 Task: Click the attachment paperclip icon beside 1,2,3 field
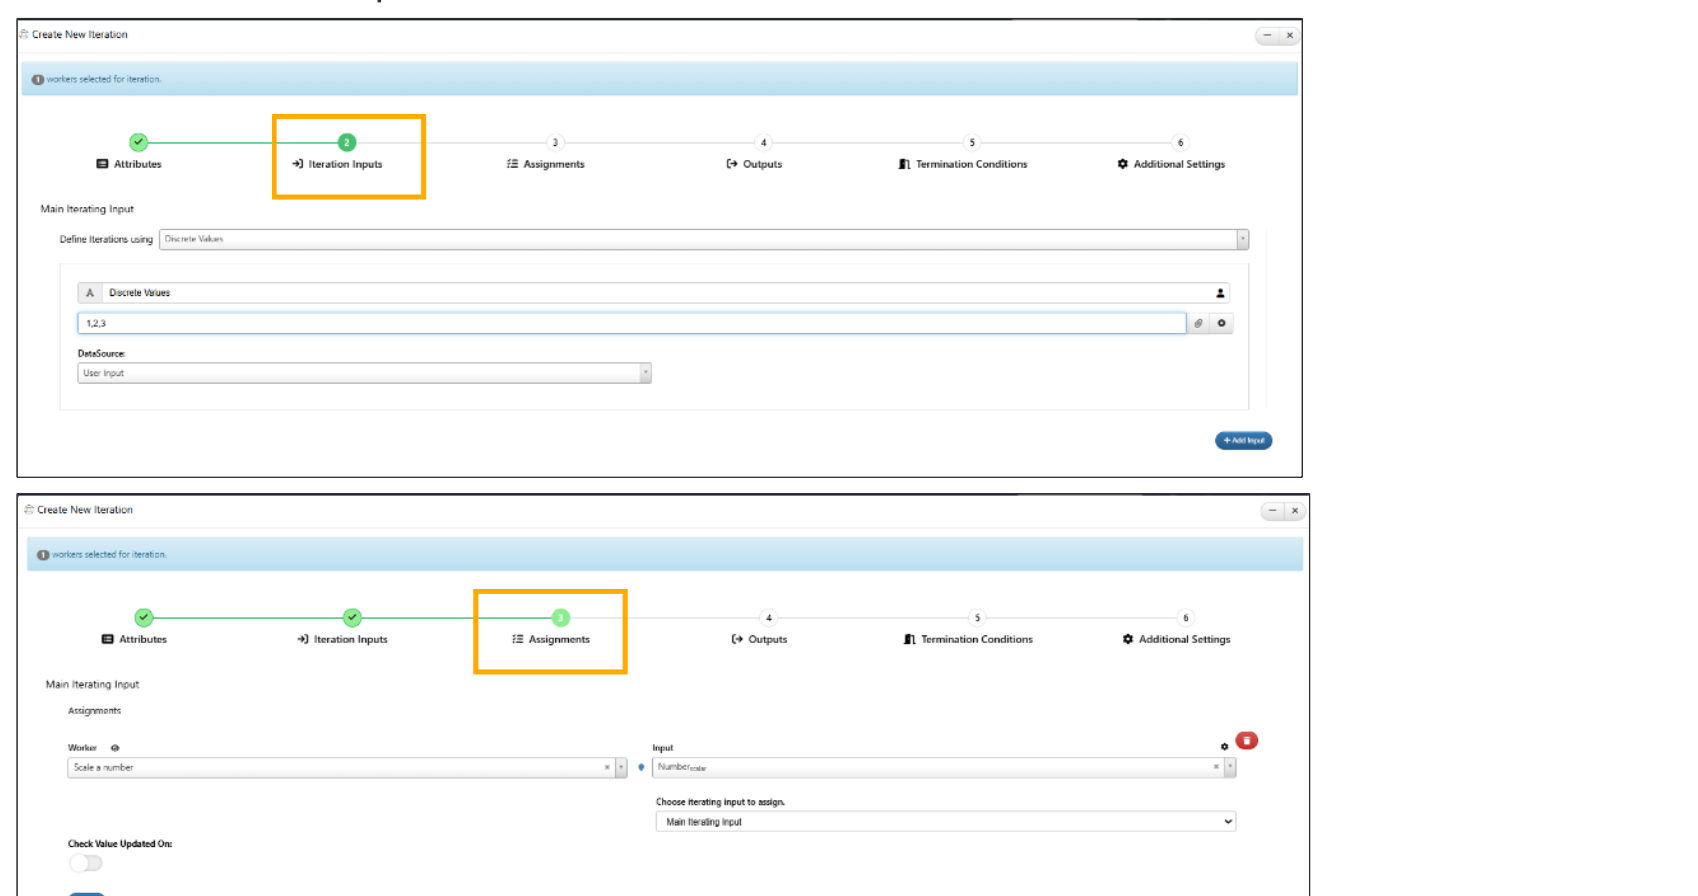pyautogui.click(x=1198, y=323)
